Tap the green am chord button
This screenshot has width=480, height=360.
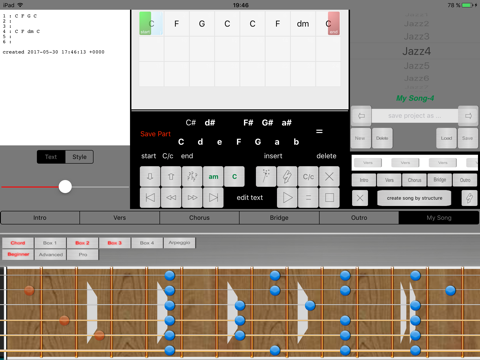(213, 177)
